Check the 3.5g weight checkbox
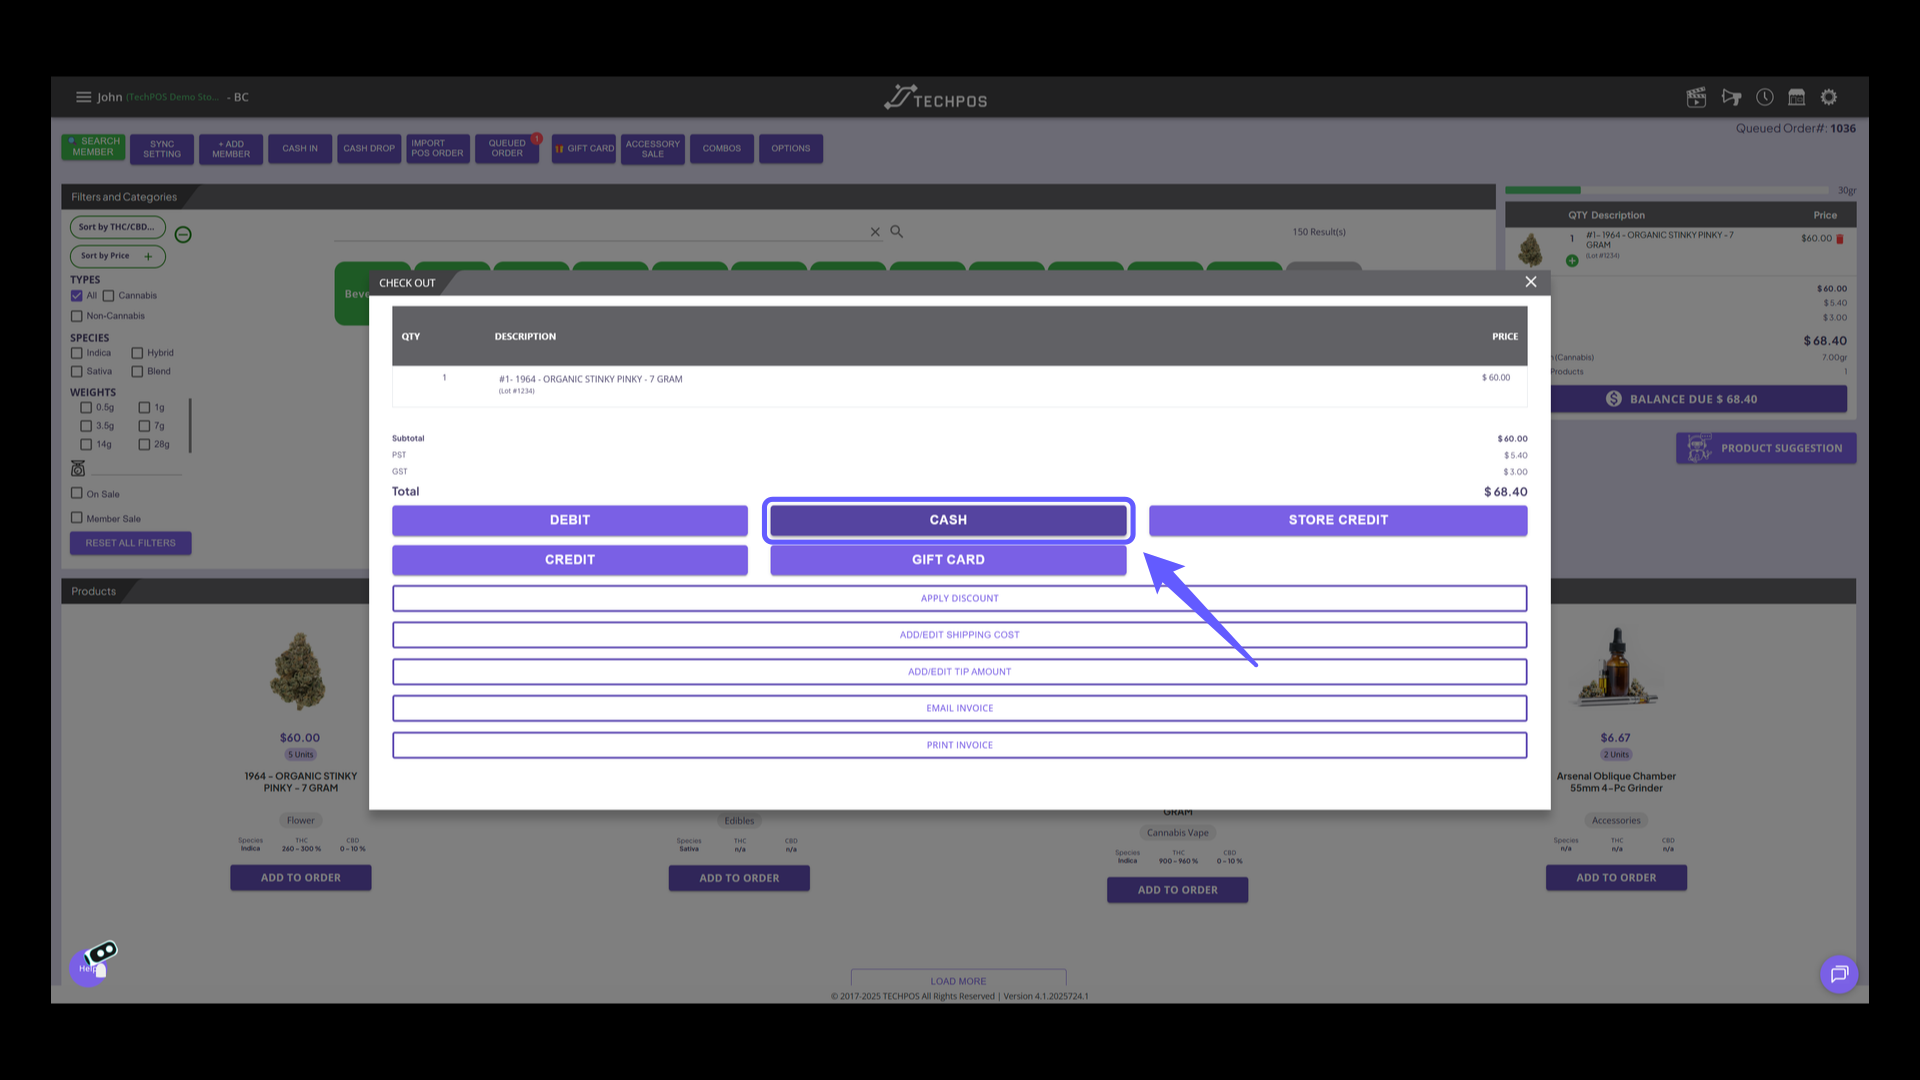The height and width of the screenshot is (1080, 1920). (86, 426)
